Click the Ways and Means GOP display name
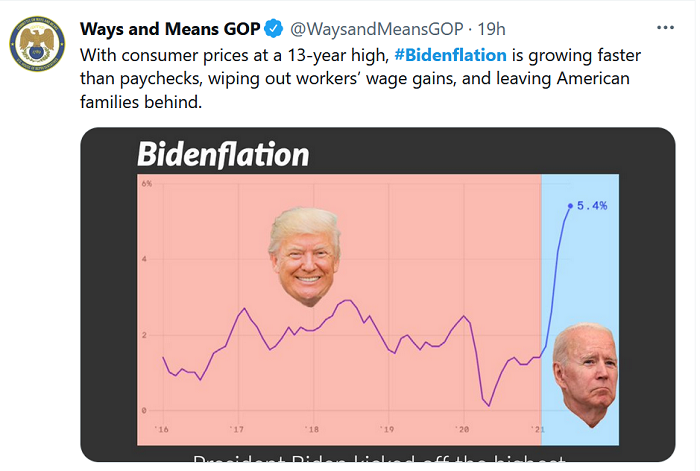The height and width of the screenshot is (471, 700). (x=170, y=29)
